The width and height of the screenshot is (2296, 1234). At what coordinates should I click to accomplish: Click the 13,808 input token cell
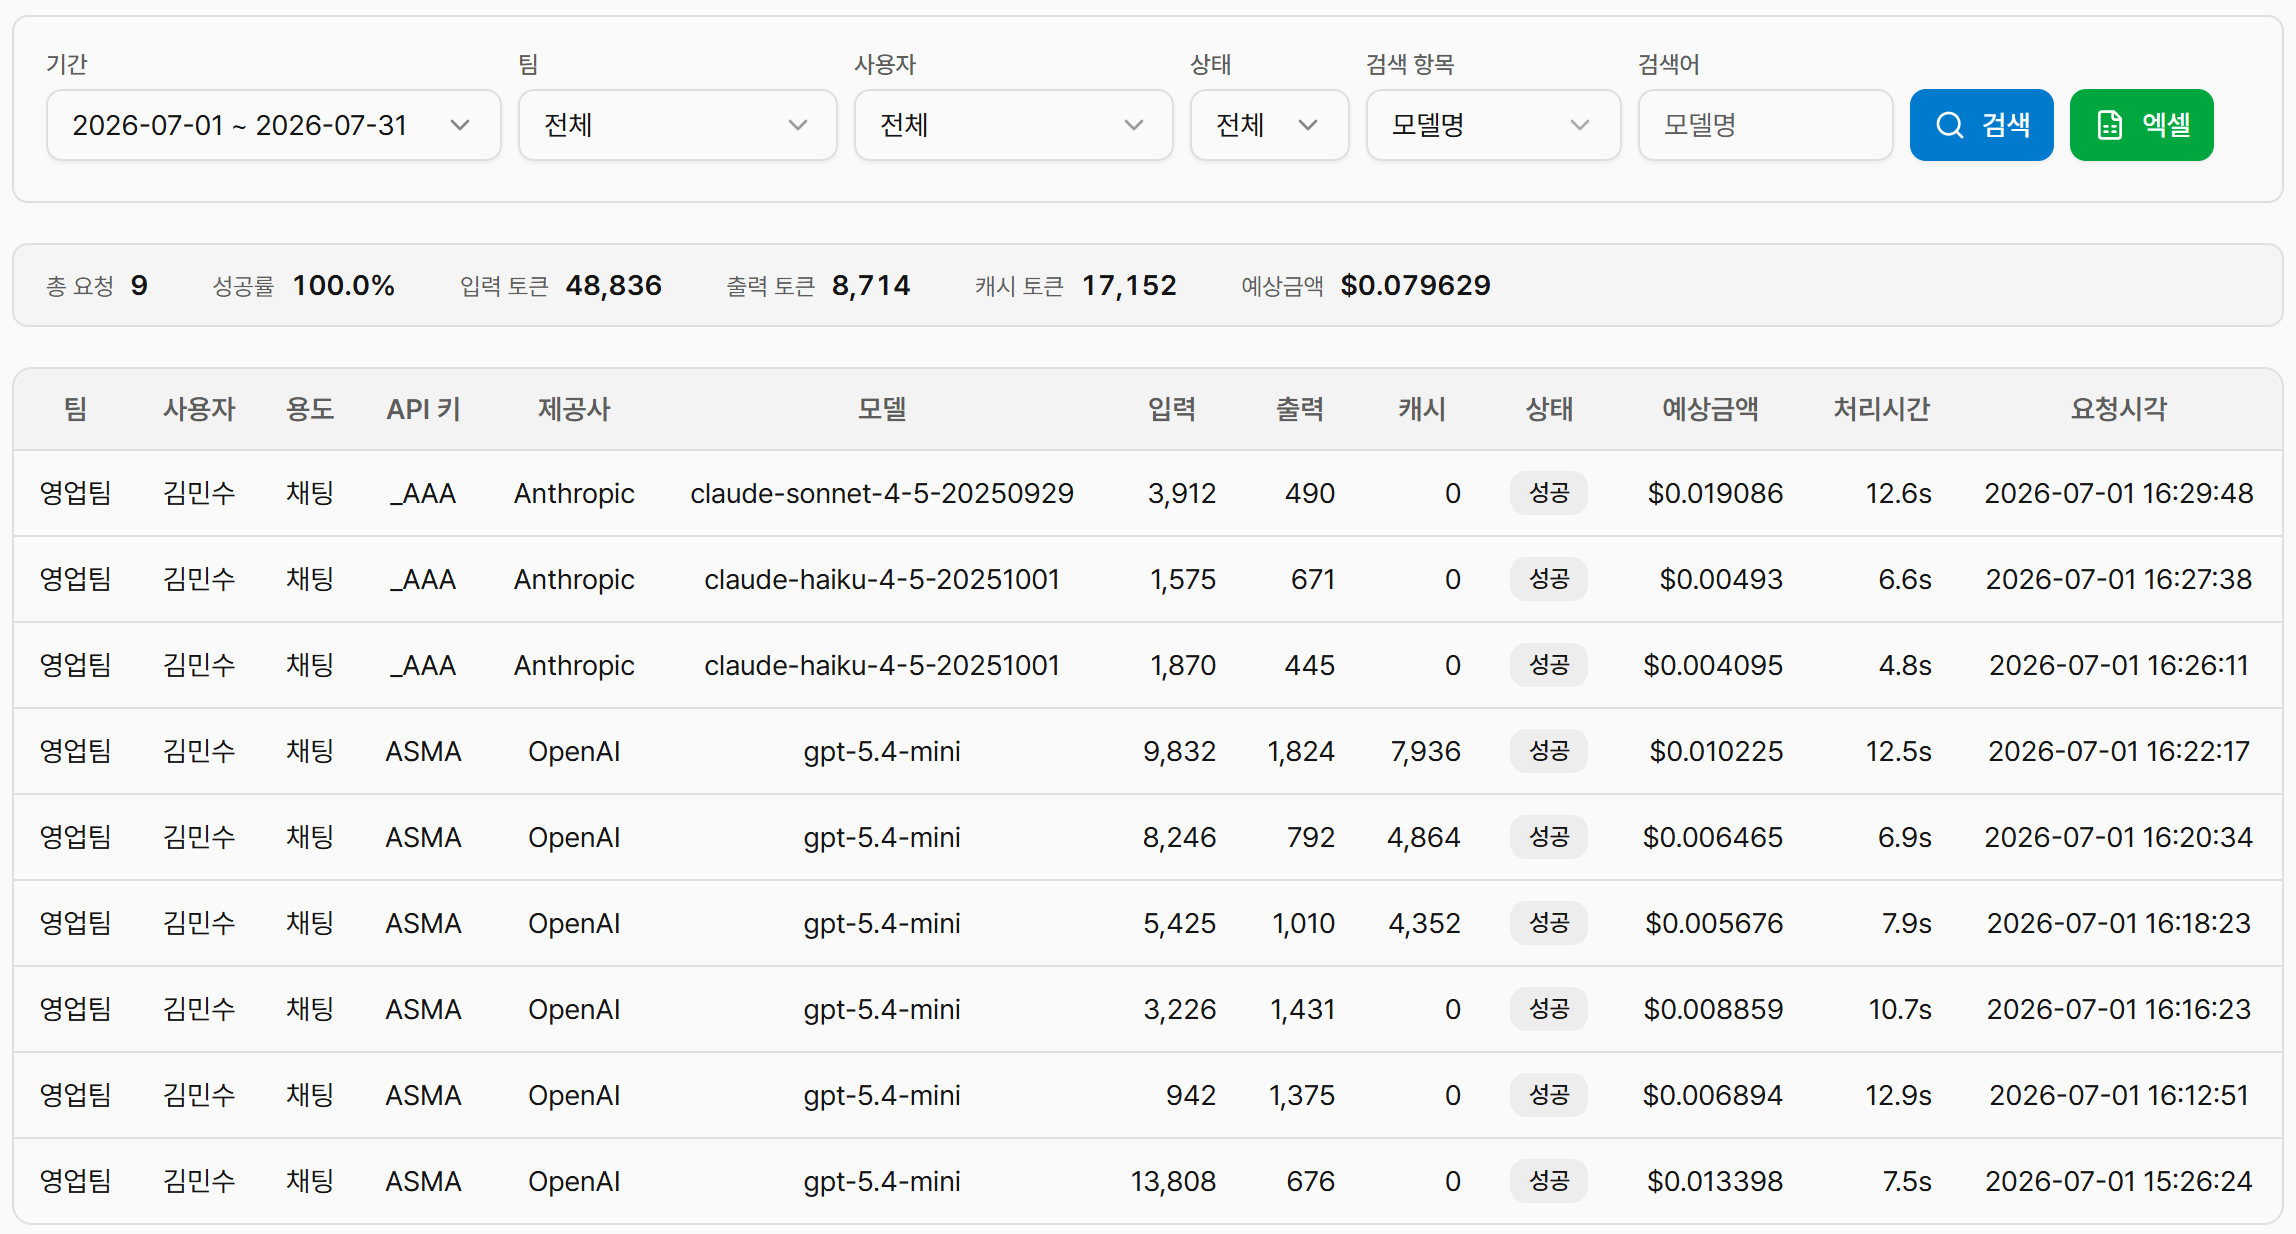(x=1173, y=1181)
